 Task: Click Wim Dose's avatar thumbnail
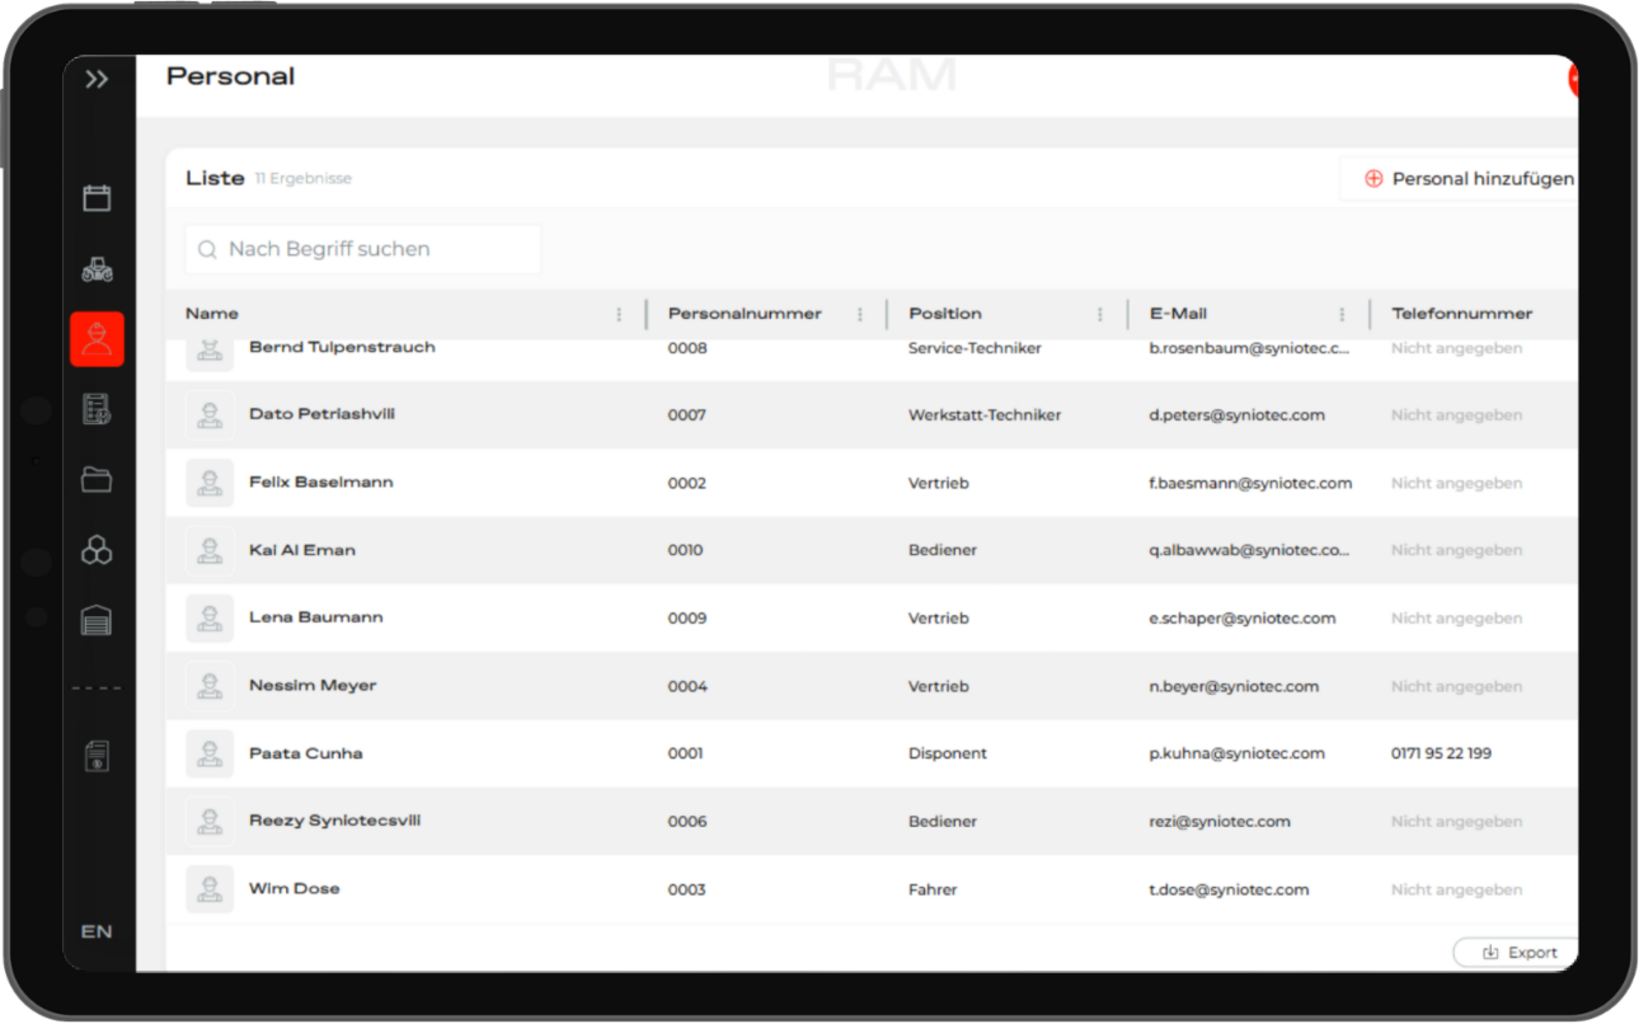pyautogui.click(x=210, y=889)
